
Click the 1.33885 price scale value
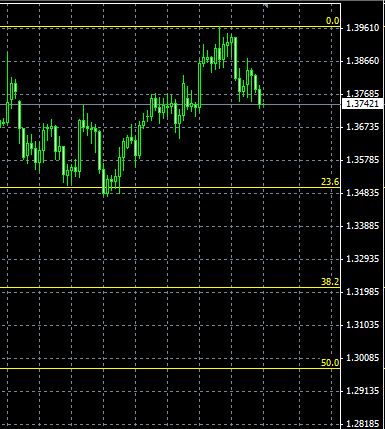pos(363,226)
